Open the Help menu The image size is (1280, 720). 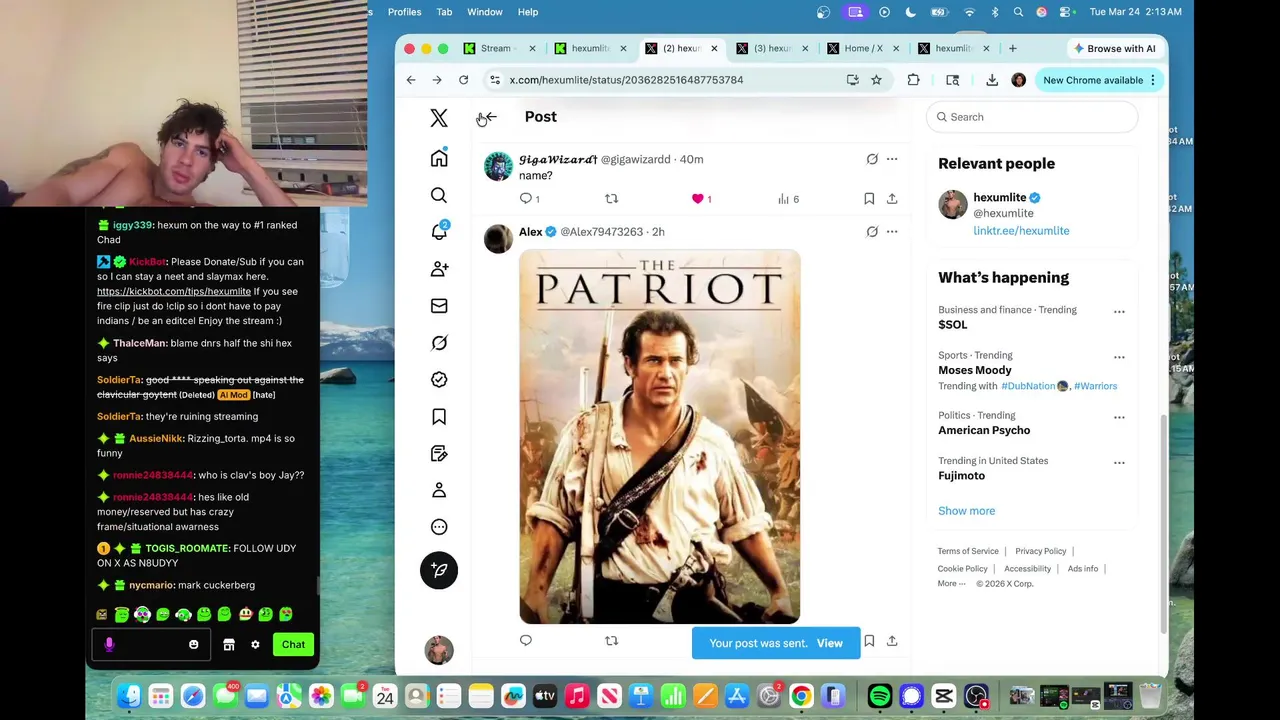coord(528,12)
